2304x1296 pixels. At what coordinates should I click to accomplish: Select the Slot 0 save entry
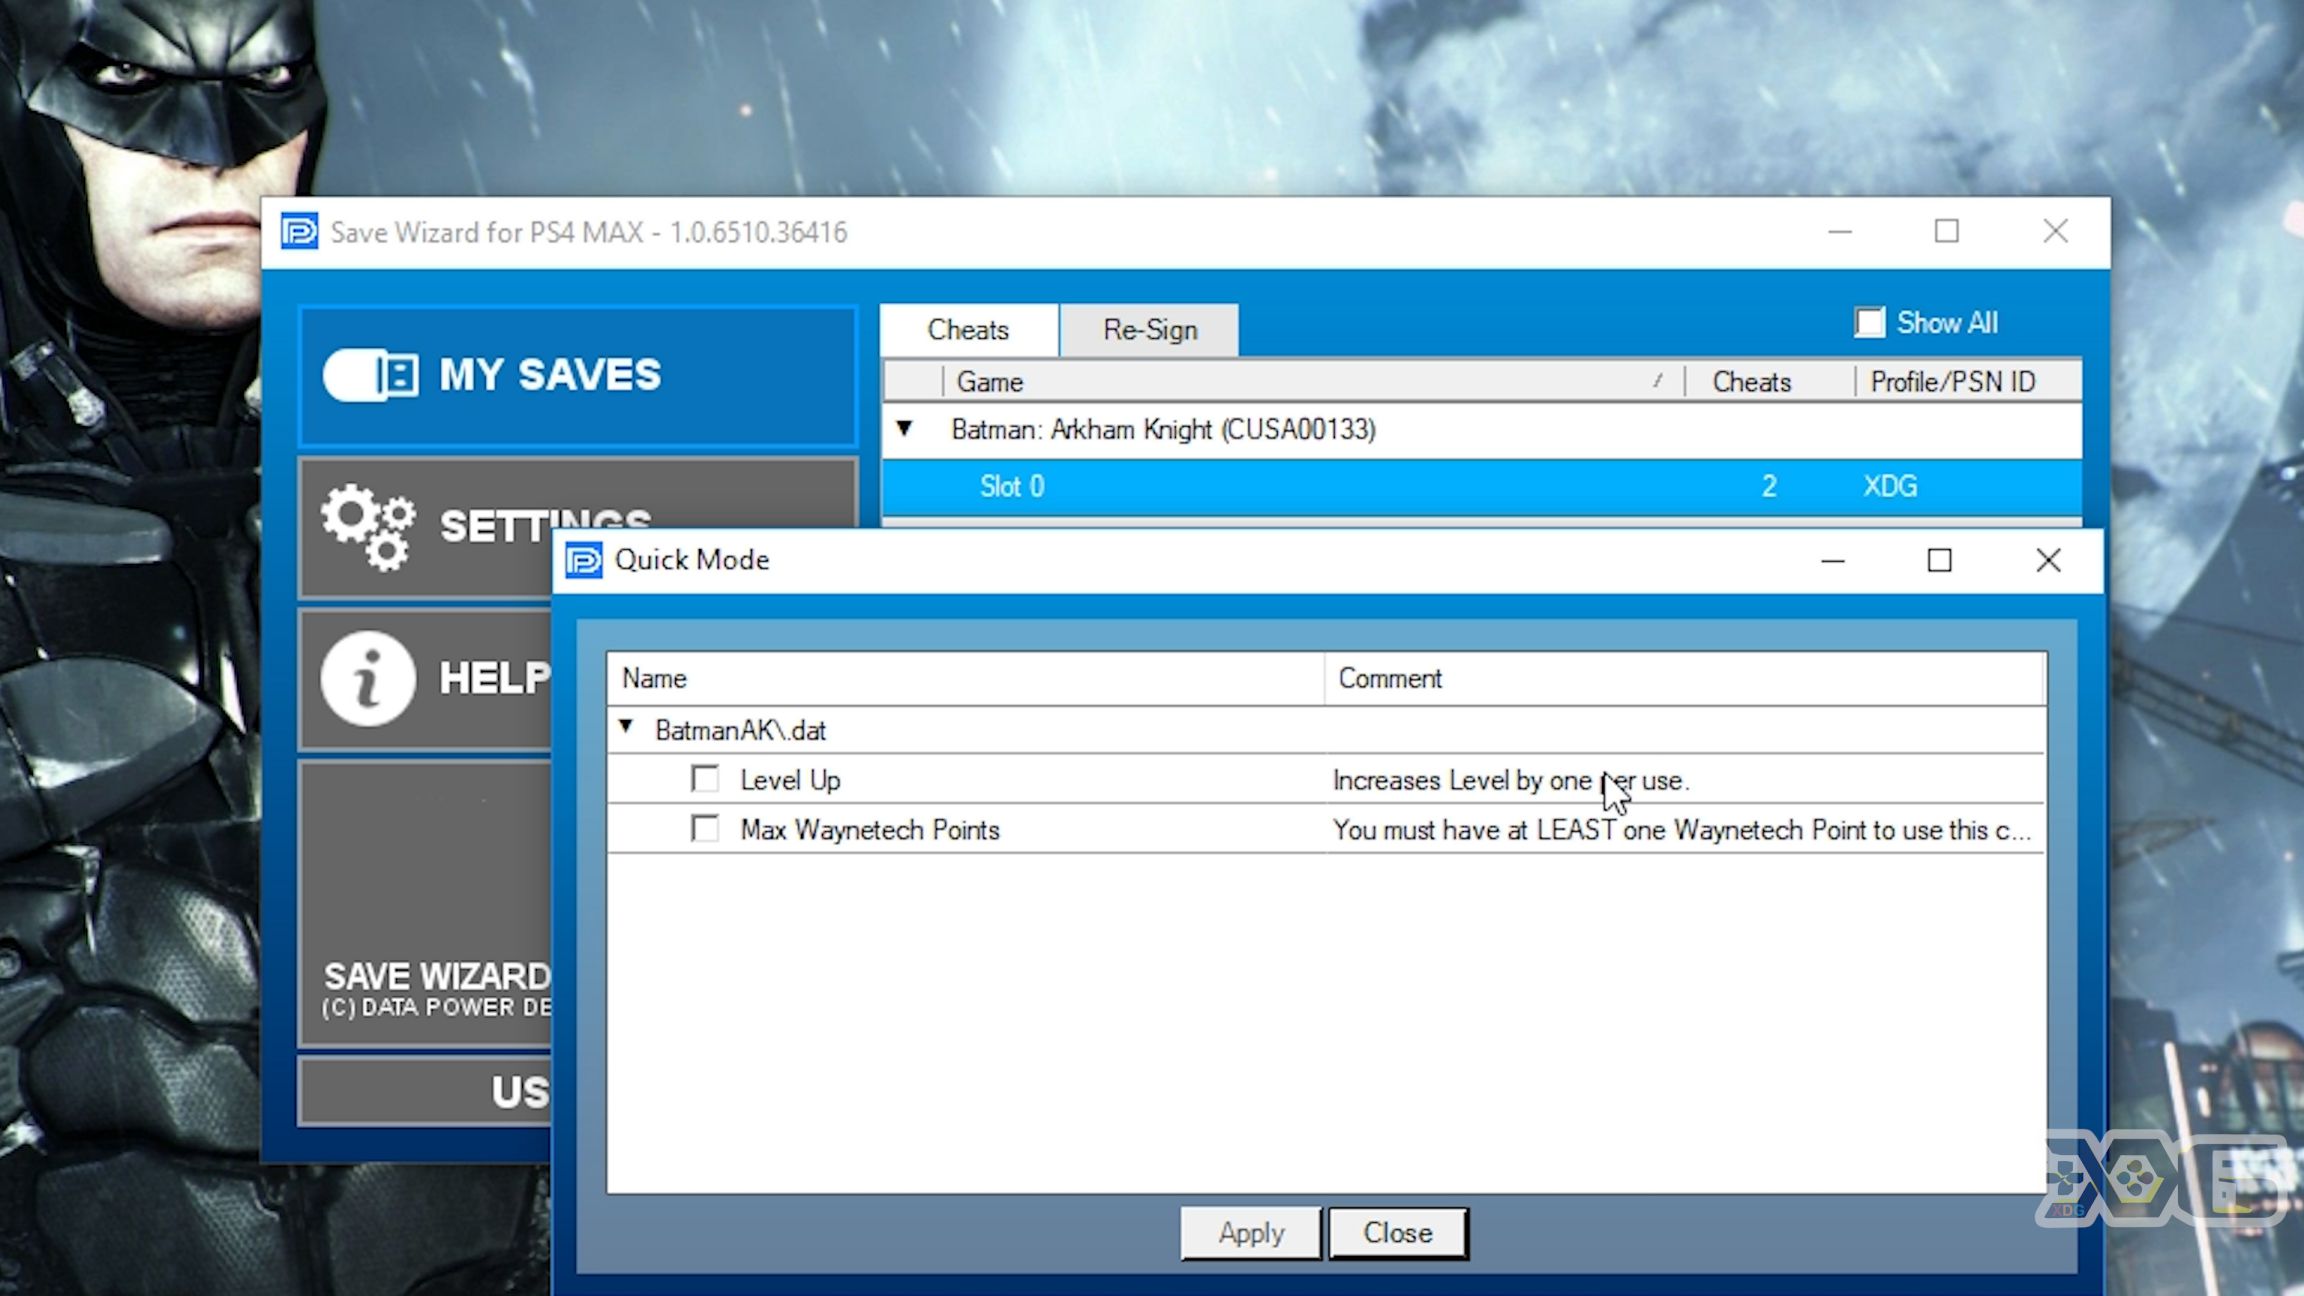[x=1013, y=486]
